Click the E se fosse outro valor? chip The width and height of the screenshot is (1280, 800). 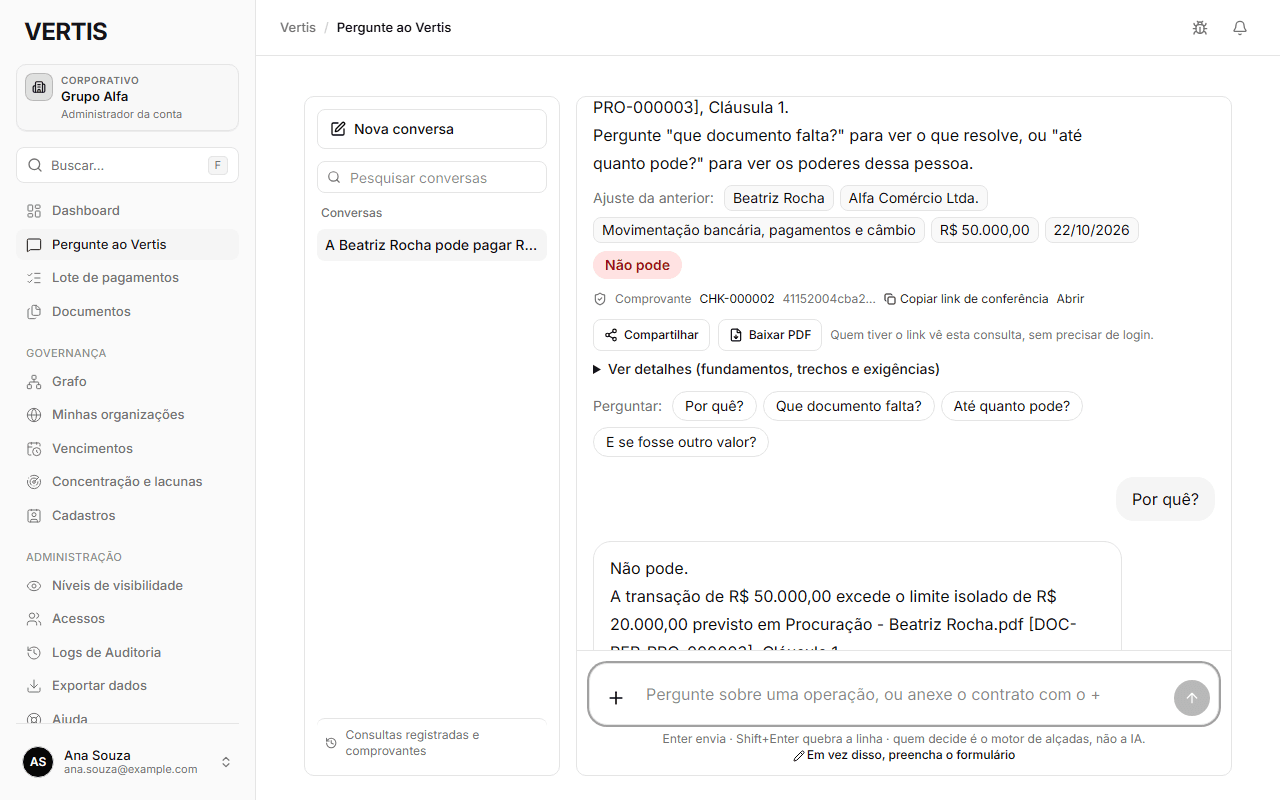coord(681,442)
